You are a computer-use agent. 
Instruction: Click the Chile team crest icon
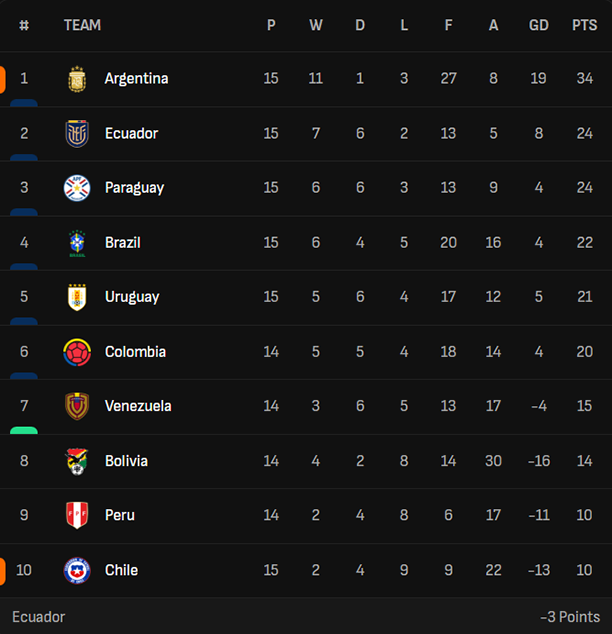tap(77, 570)
